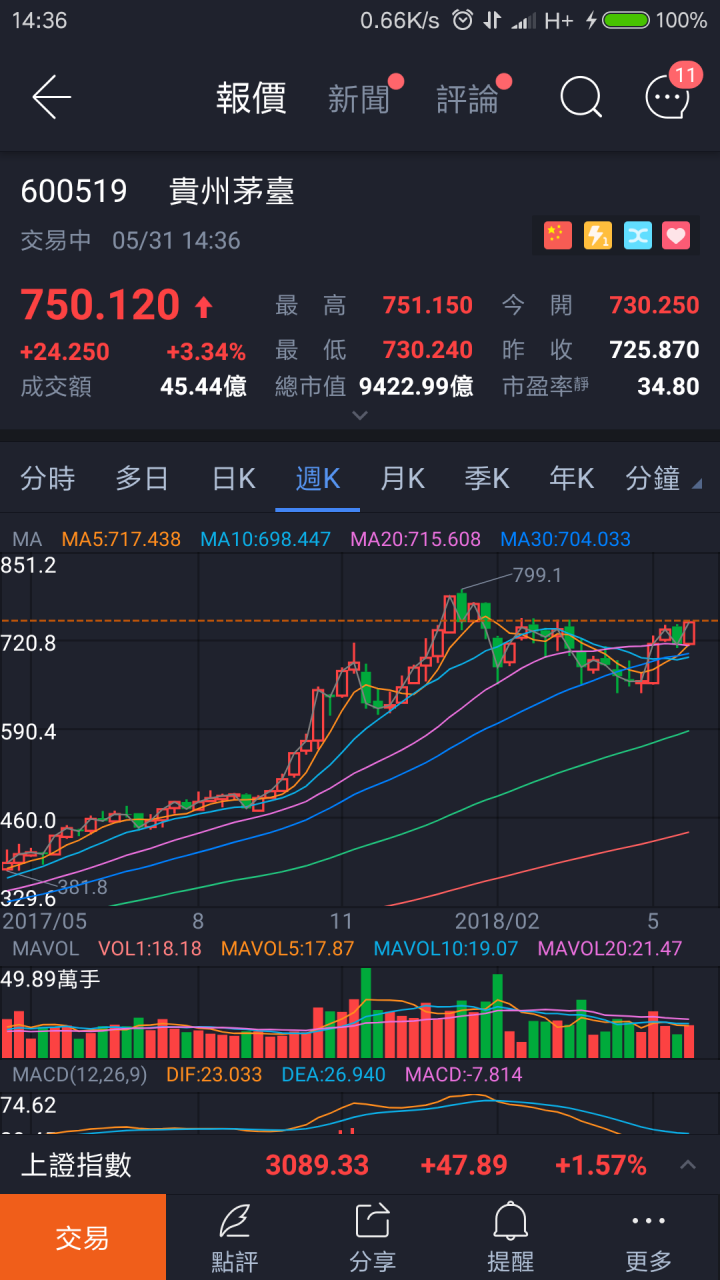Switch to the 報價 tab
This screenshot has width=720, height=1280.
click(251, 98)
